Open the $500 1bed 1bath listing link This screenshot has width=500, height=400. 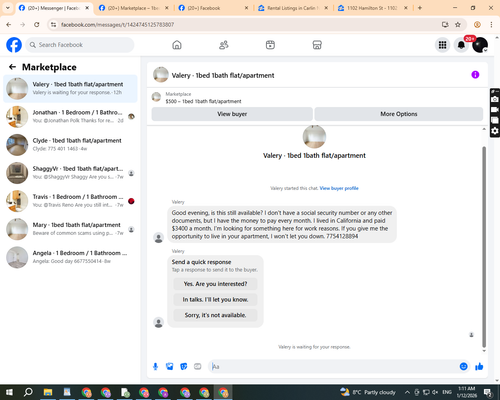[203, 101]
